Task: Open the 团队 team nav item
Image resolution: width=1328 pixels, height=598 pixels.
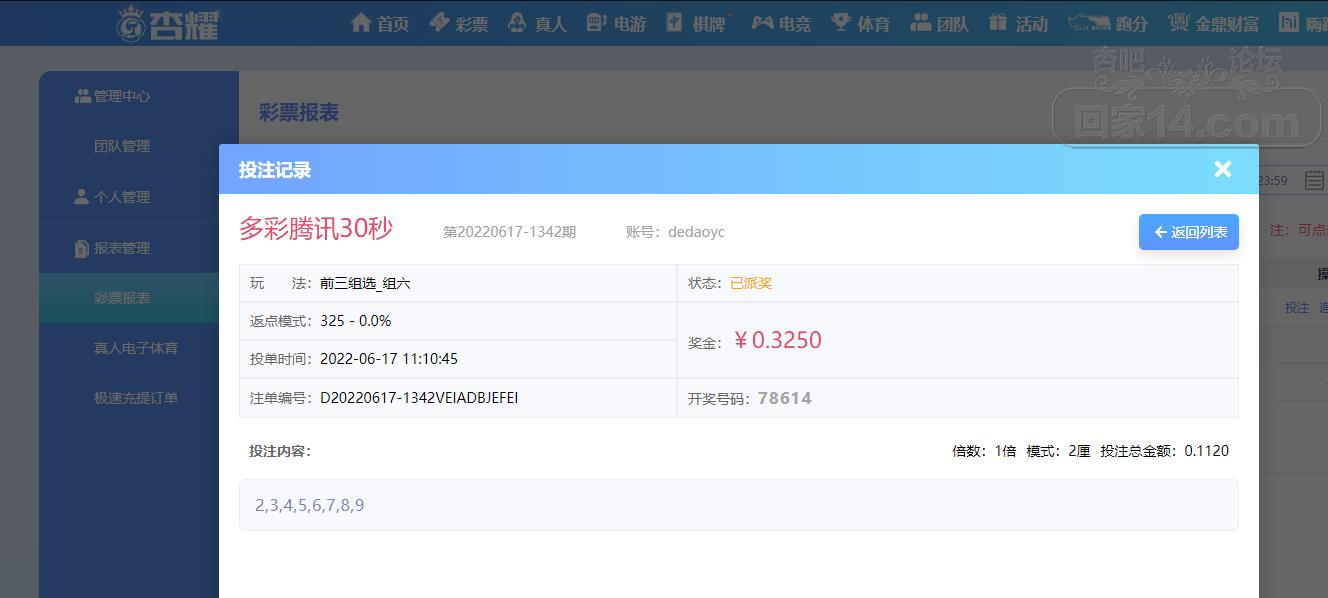Action: pos(939,23)
